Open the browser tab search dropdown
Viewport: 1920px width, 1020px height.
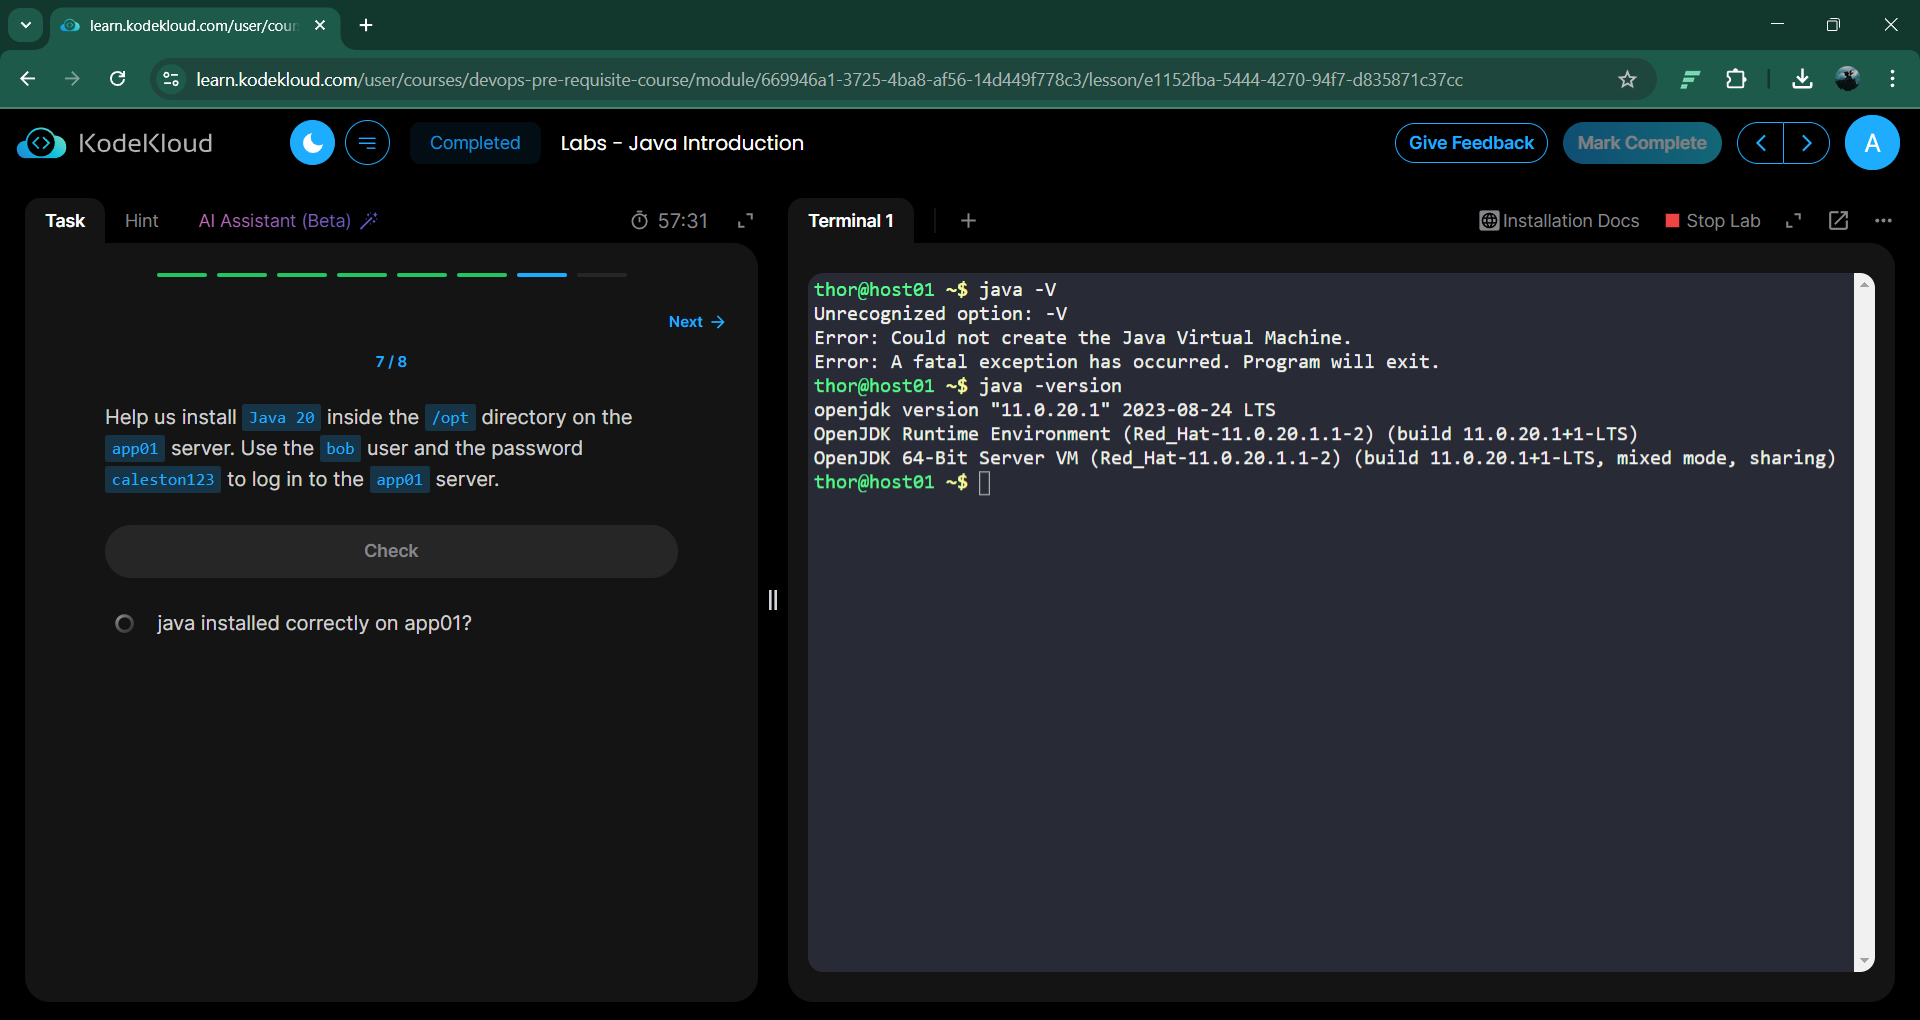point(26,25)
